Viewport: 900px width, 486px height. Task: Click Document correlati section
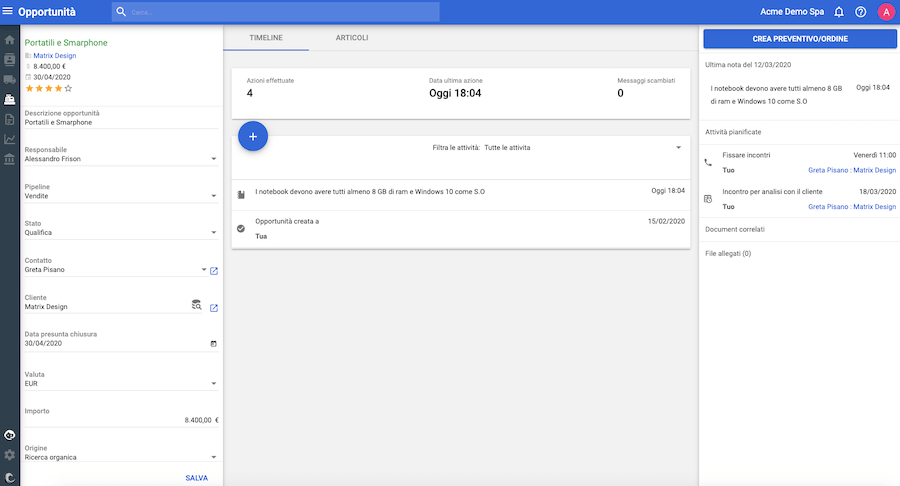(735, 230)
